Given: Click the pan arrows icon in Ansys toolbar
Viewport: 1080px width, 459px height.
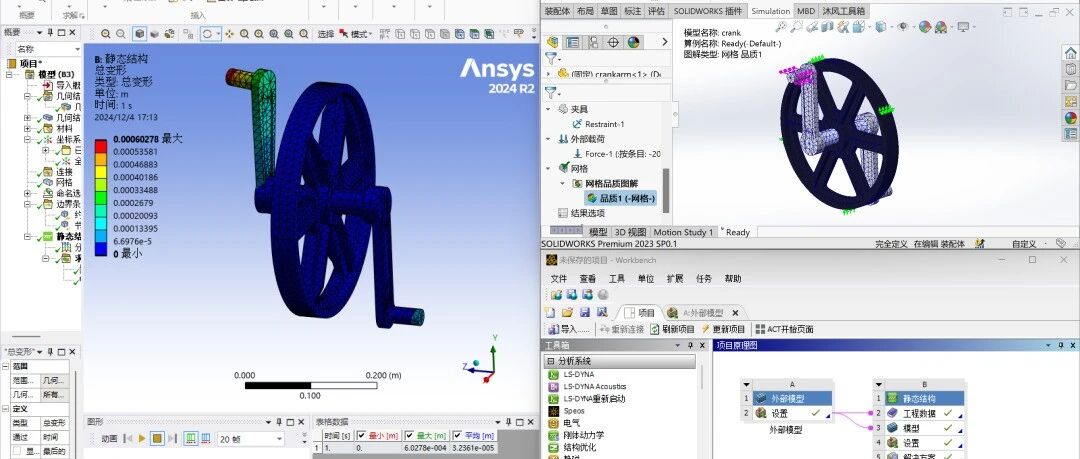Looking at the screenshot, I should (230, 34).
